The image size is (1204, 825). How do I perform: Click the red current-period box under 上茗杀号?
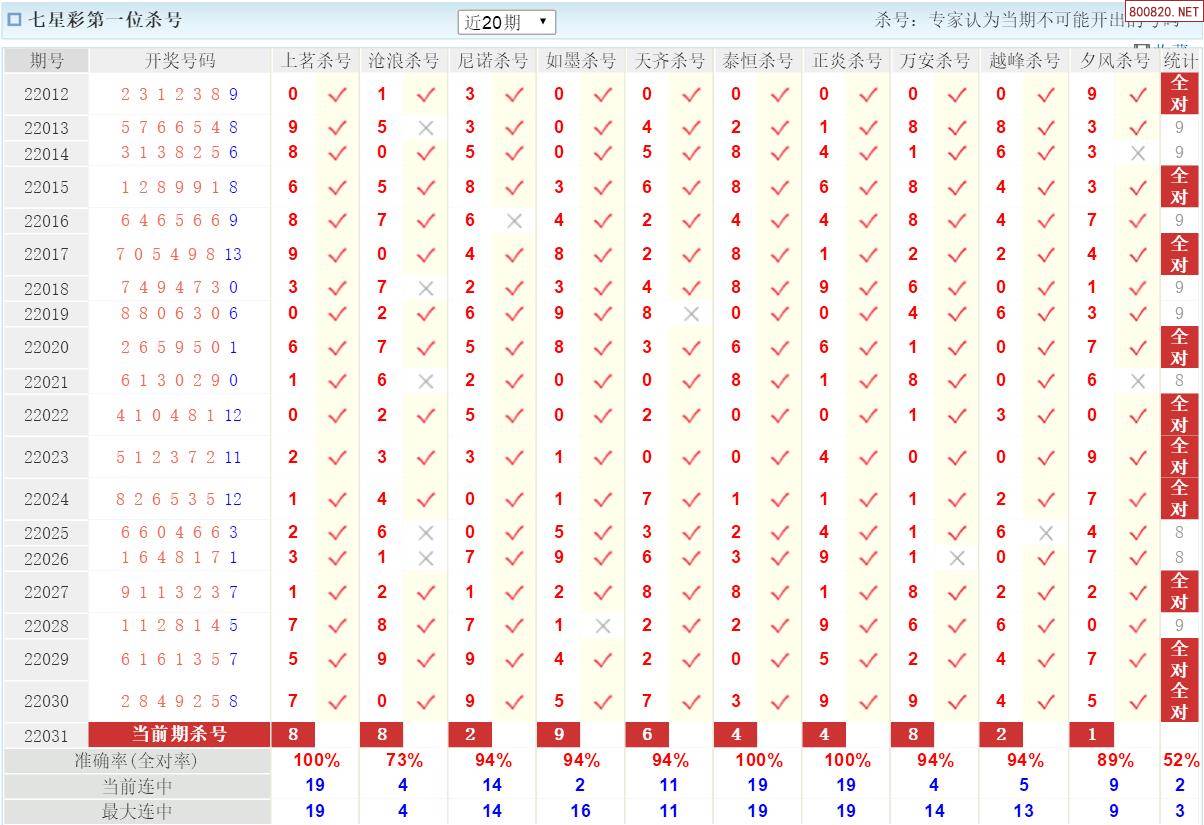293,734
